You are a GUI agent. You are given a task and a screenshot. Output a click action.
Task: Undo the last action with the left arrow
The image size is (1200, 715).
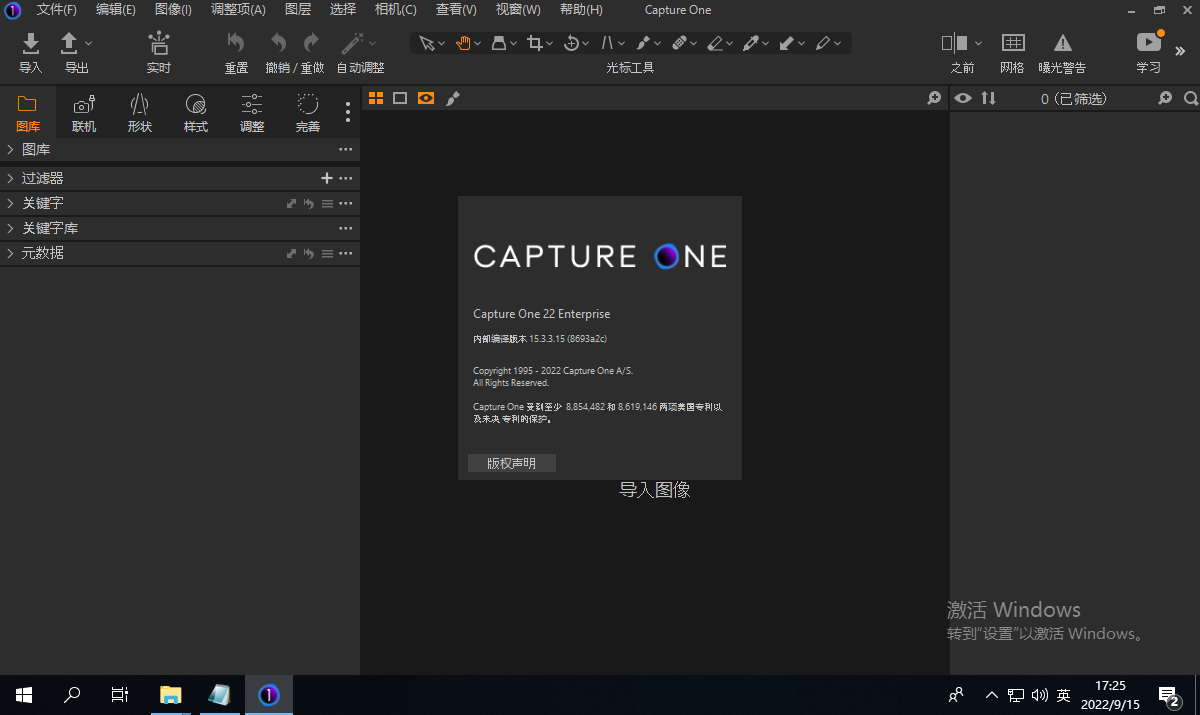click(278, 43)
